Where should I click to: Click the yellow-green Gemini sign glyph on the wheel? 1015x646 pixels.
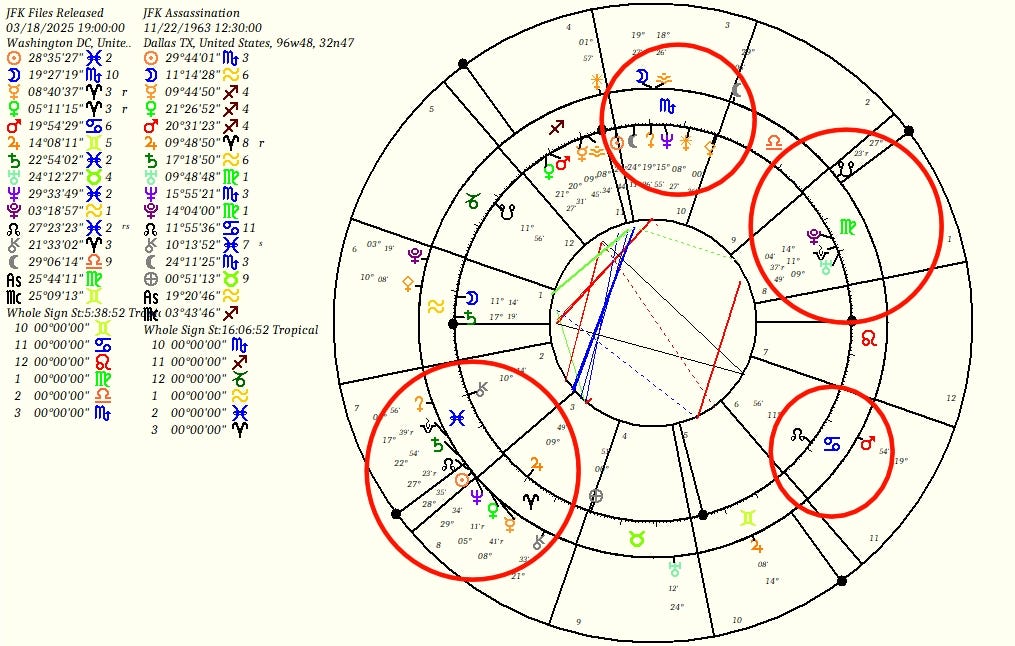coord(749,518)
